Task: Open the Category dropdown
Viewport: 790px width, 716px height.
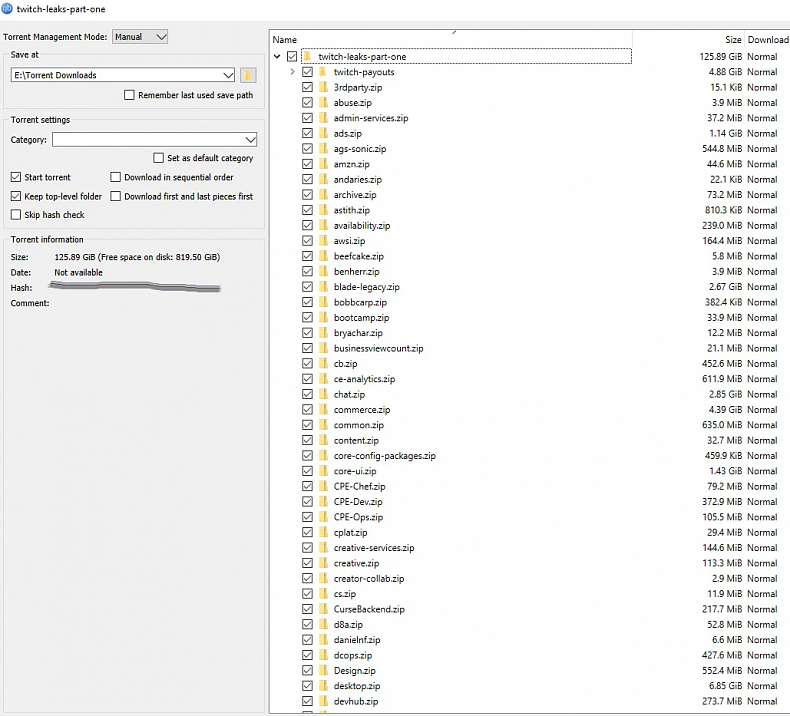Action: click(155, 140)
